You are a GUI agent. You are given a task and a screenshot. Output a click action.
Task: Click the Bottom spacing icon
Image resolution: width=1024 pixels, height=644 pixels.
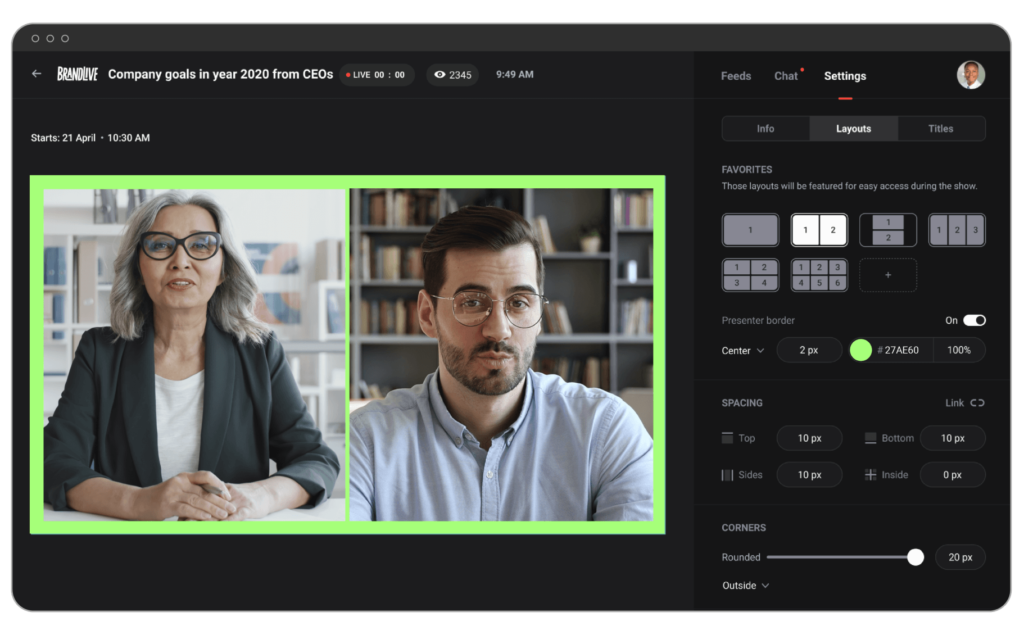click(871, 438)
